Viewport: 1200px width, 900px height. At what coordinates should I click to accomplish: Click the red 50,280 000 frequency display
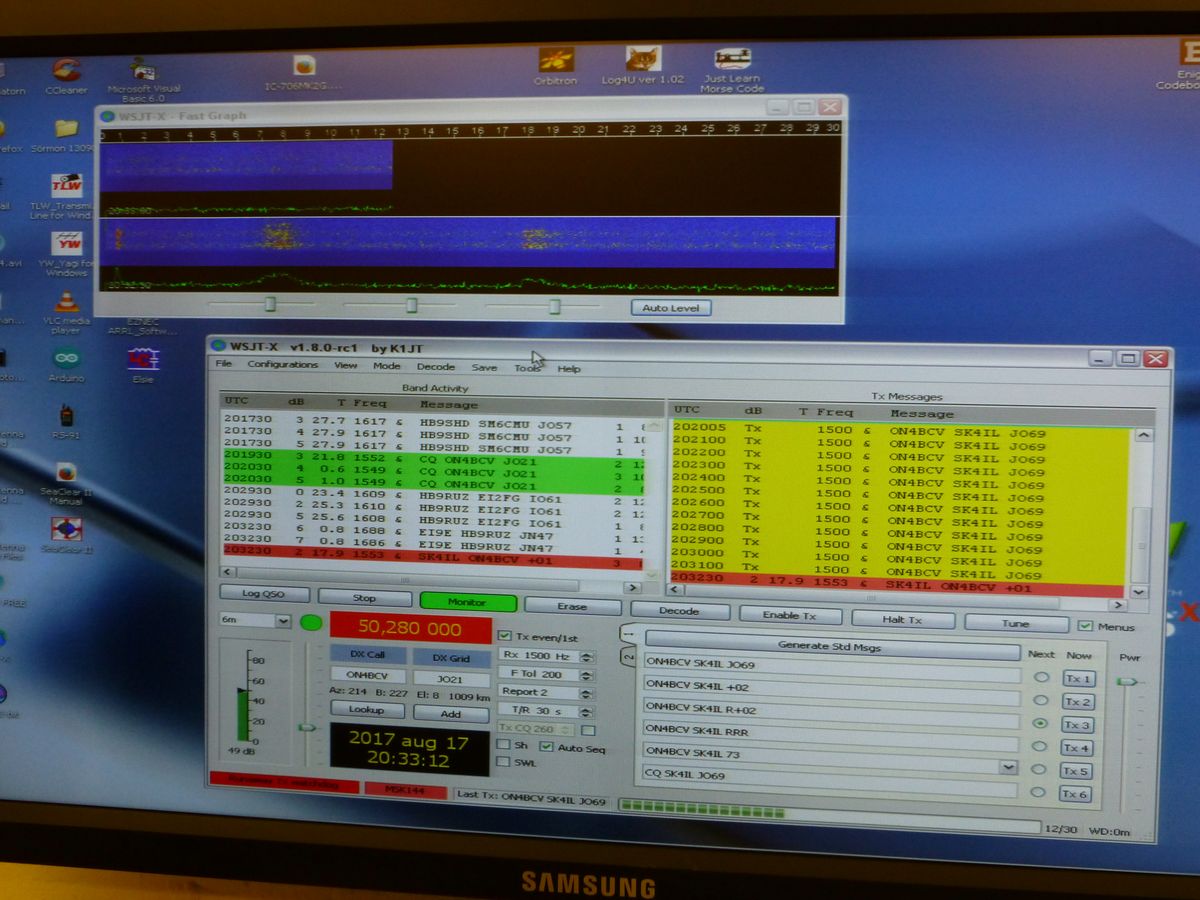[410, 628]
